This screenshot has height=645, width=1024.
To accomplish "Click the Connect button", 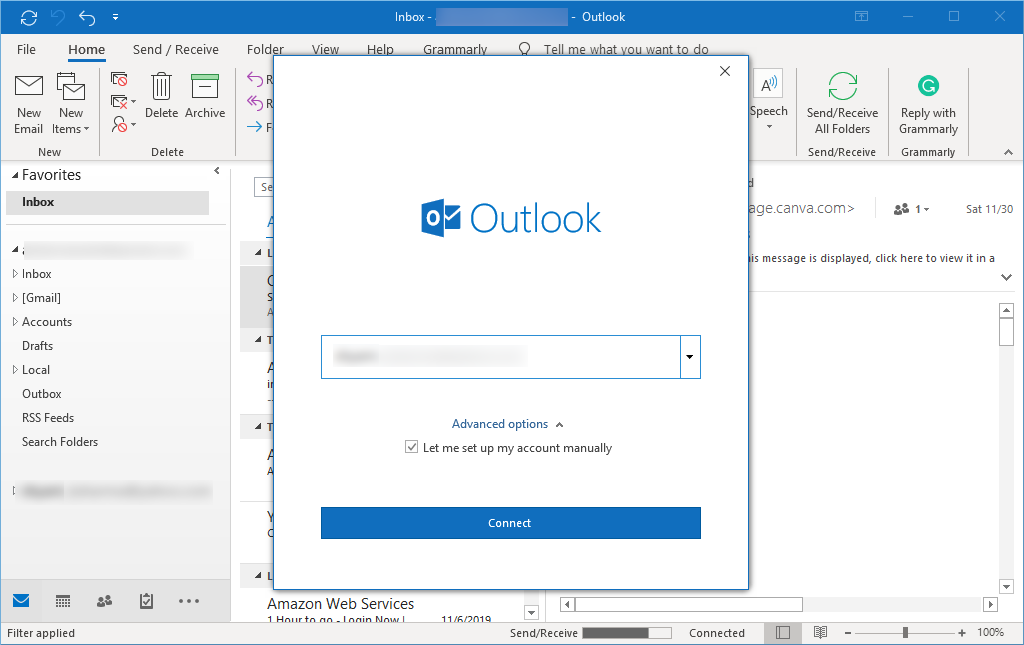I will [x=511, y=523].
